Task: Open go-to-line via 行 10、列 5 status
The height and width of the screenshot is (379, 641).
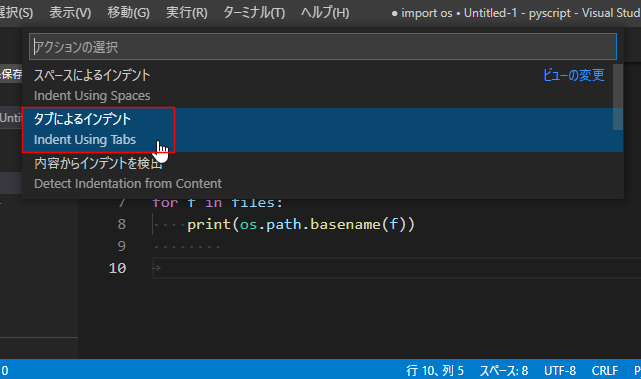Action: [435, 371]
